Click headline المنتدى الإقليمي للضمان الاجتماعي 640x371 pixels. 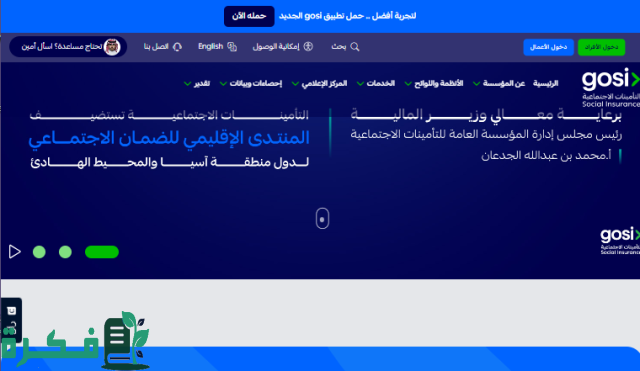(169, 138)
